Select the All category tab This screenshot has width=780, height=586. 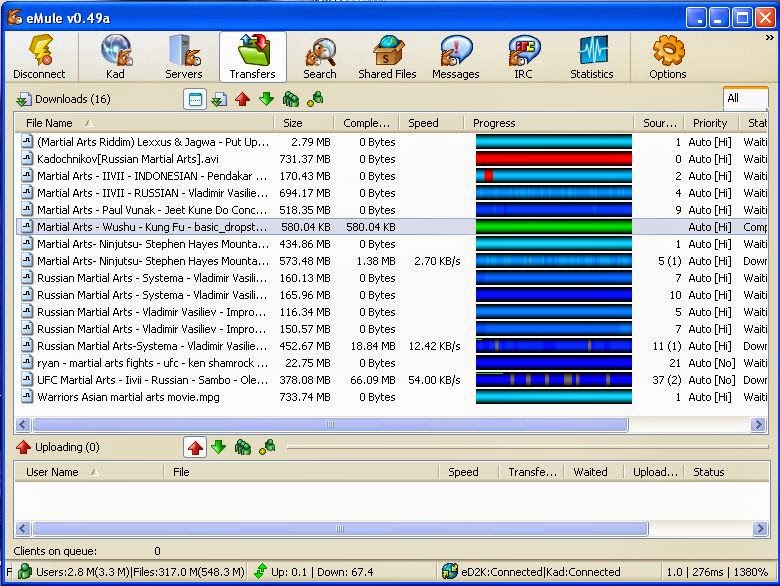(x=745, y=98)
